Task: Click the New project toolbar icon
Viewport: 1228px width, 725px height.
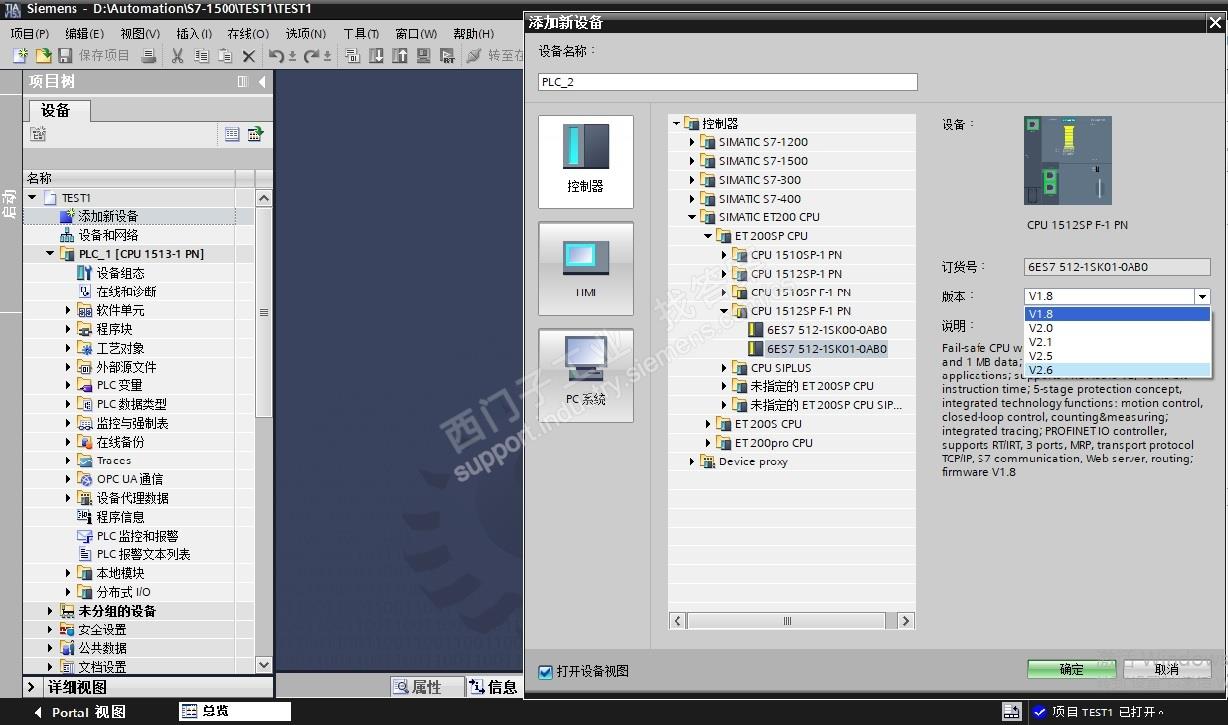Action: click(19, 56)
